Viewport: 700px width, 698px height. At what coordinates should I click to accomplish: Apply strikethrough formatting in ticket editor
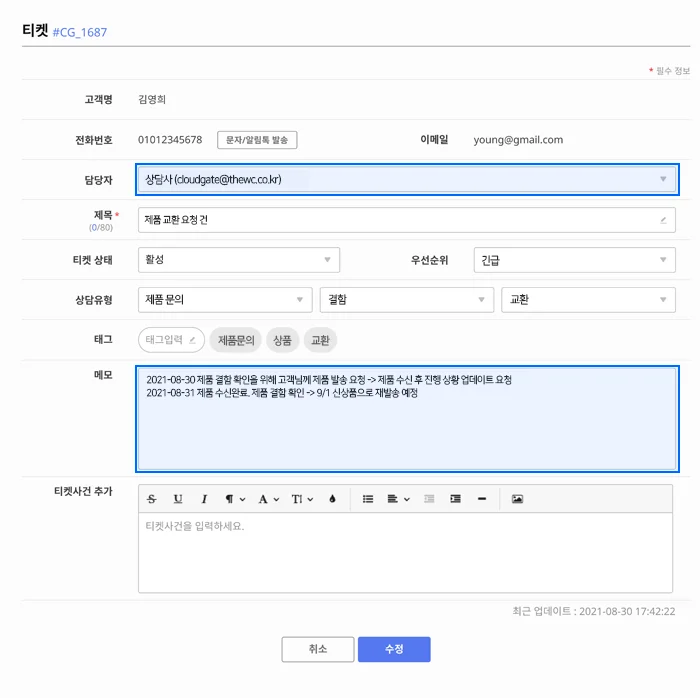pyautogui.click(x=152, y=499)
